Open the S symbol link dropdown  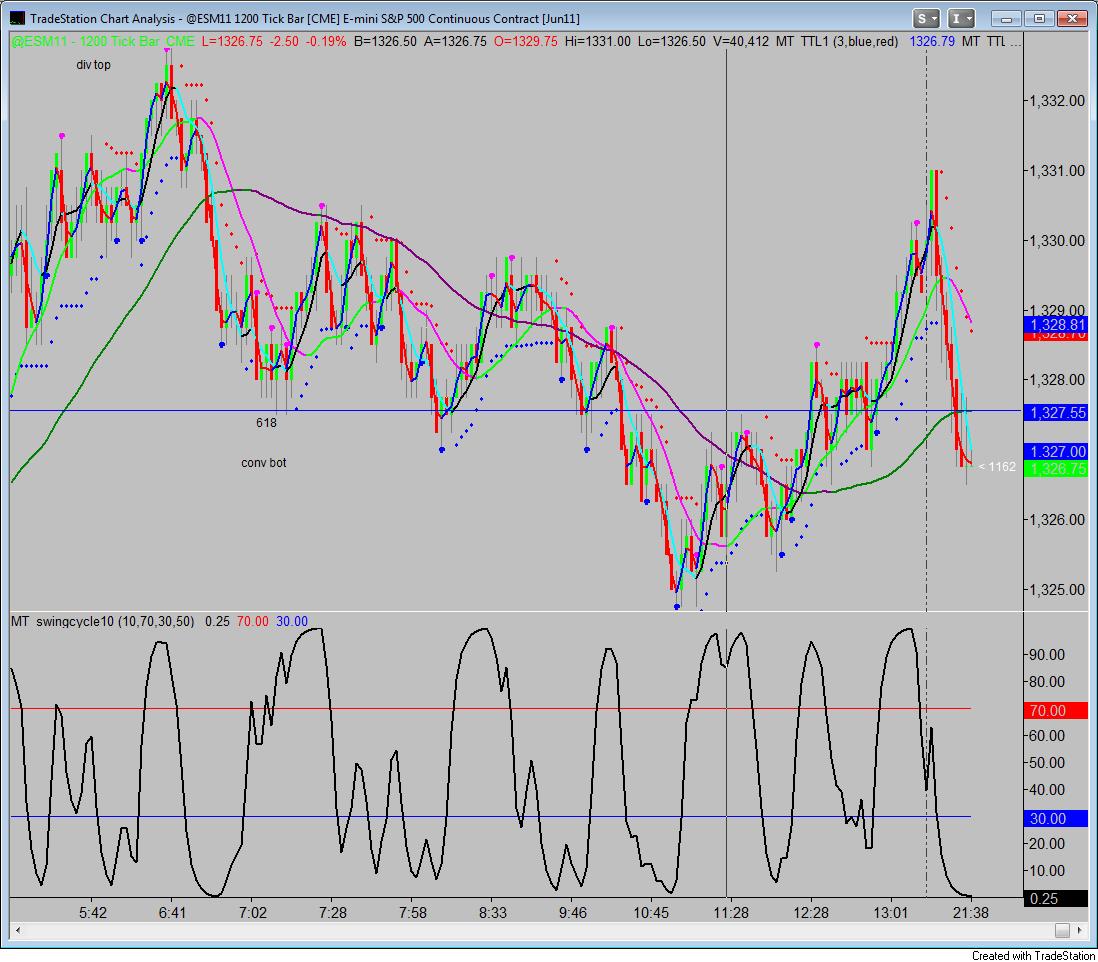pos(926,18)
